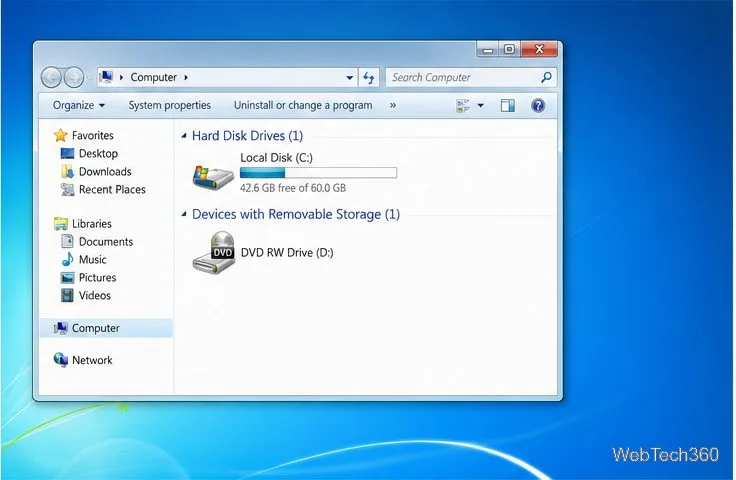Viewport: 736px width, 480px height.
Task: Open the Organize dropdown menu
Action: pyautogui.click(x=78, y=106)
